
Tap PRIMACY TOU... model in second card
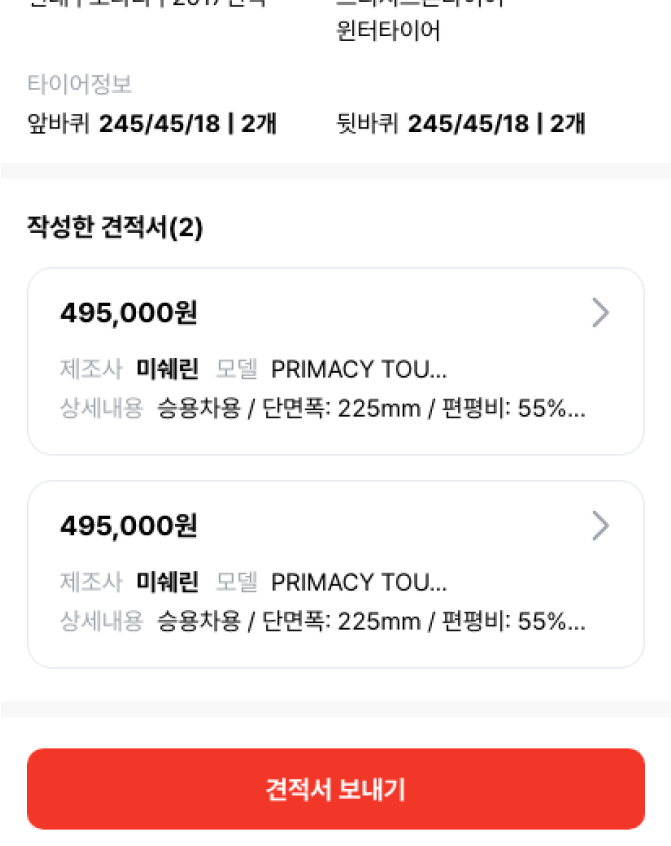(x=359, y=583)
